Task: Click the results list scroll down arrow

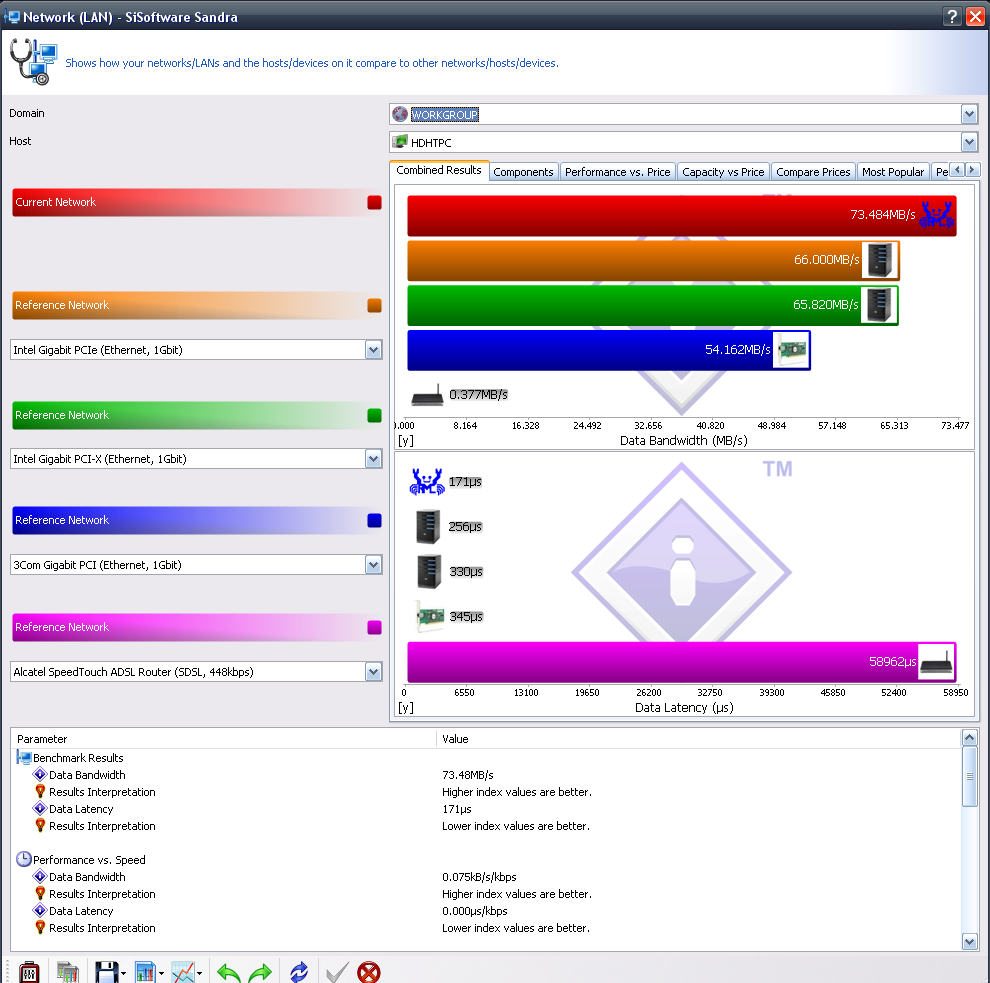Action: coord(969,942)
